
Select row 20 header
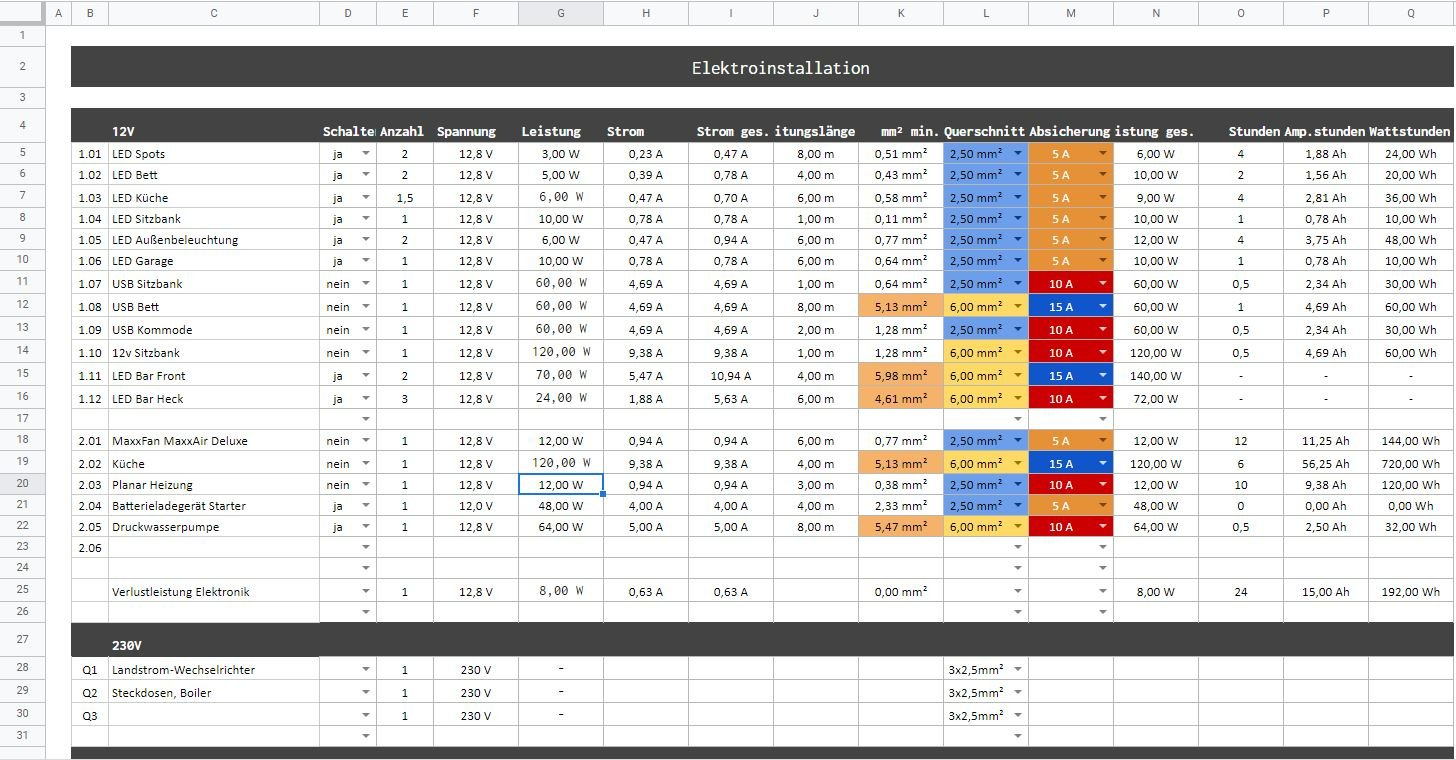(x=22, y=484)
